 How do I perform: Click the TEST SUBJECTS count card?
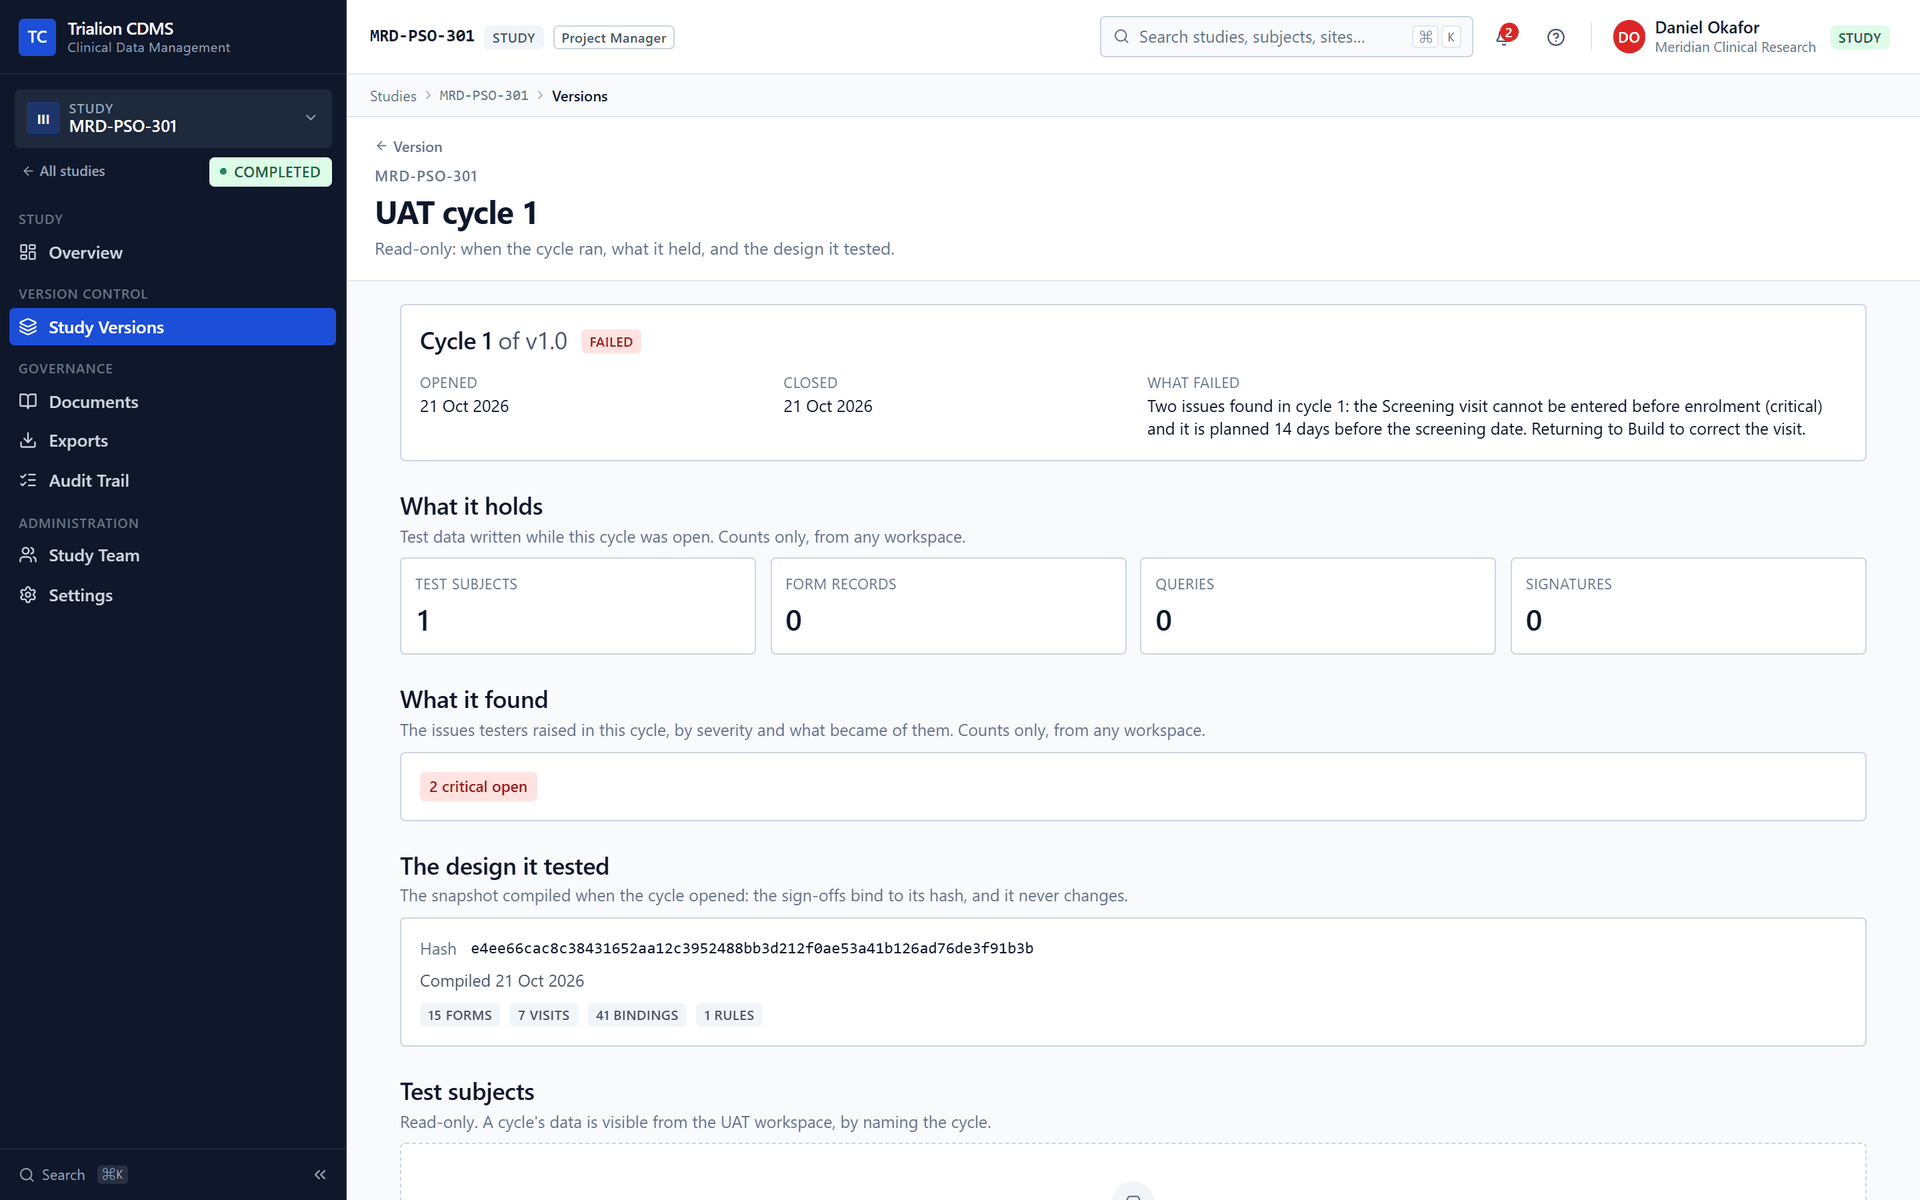click(578, 606)
